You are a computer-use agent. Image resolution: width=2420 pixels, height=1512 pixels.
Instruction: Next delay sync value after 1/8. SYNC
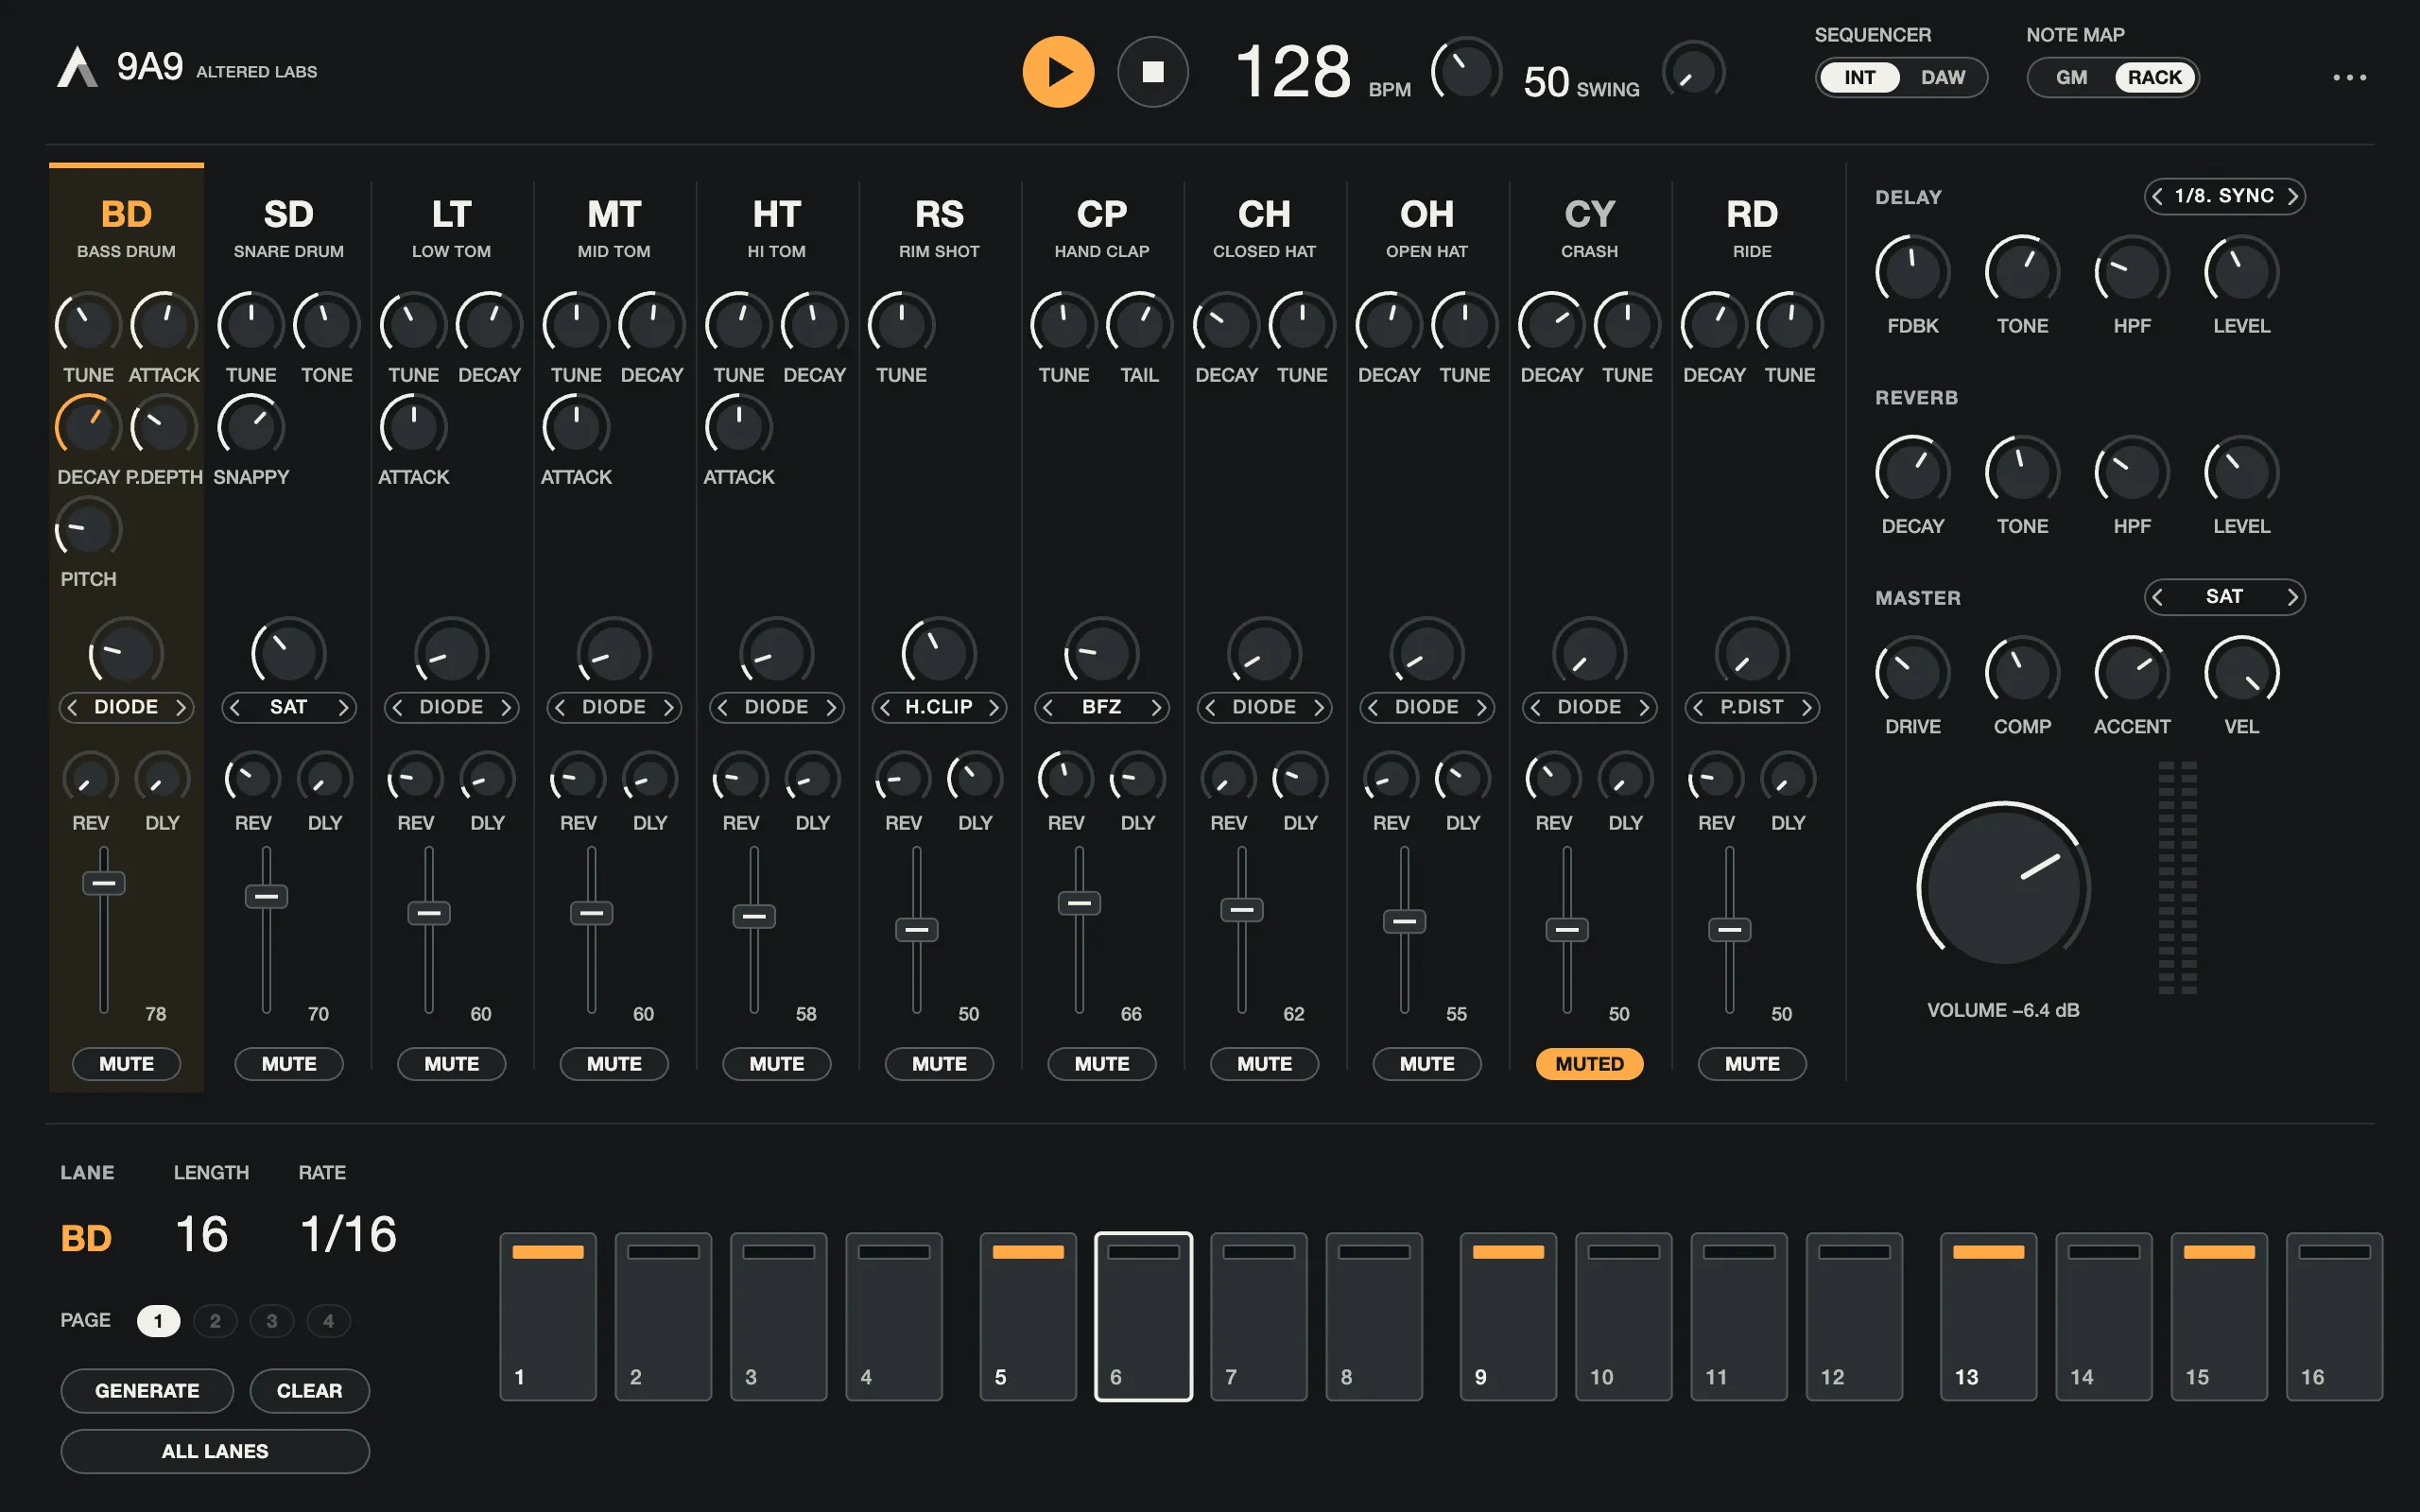pyautogui.click(x=2292, y=196)
